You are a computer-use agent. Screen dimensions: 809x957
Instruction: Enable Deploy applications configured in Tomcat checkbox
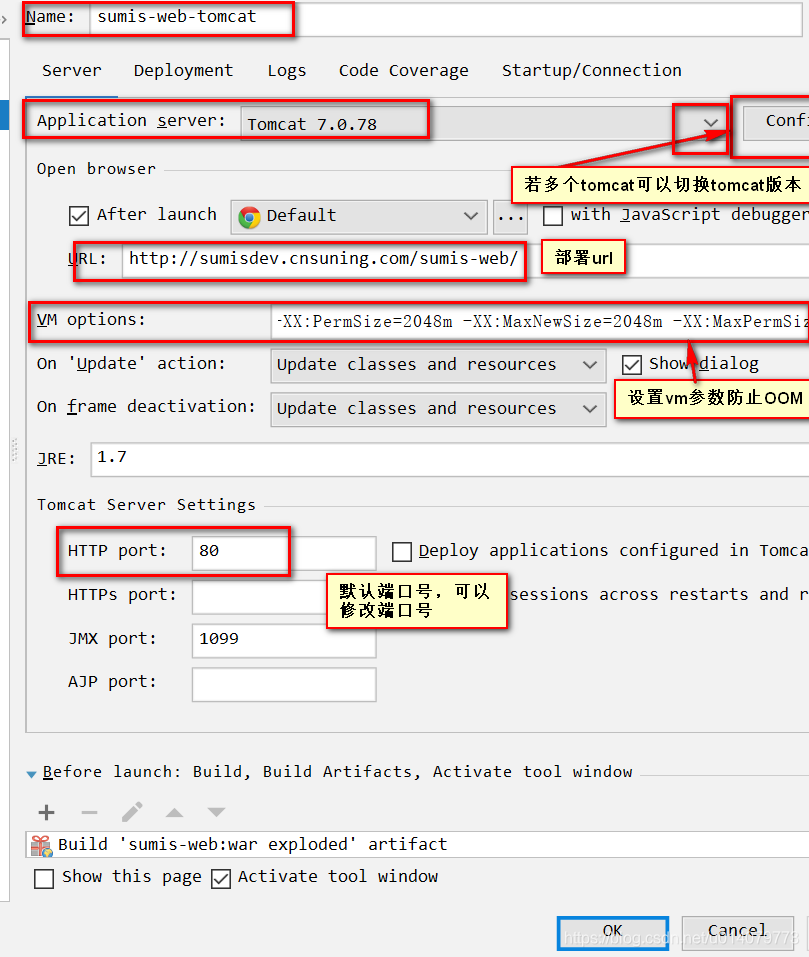click(x=401, y=552)
